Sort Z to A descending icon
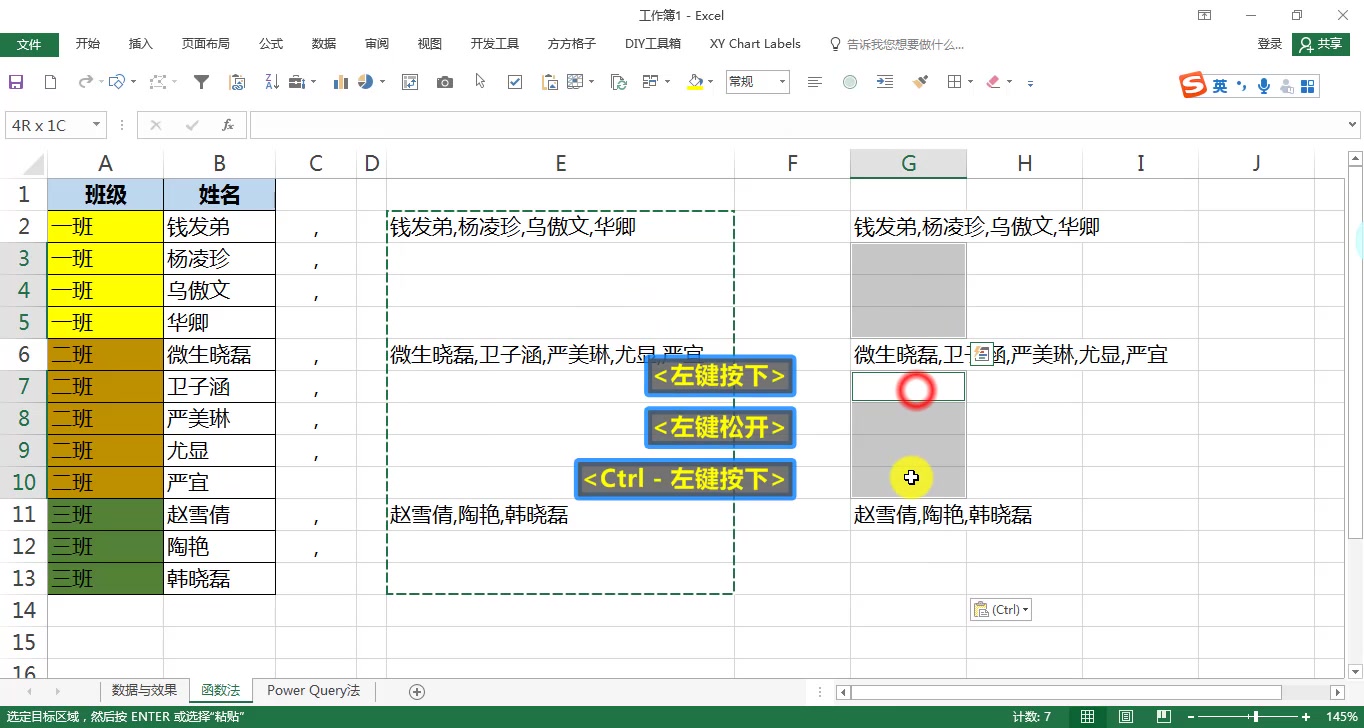The height and width of the screenshot is (728, 1364). tap(272, 82)
